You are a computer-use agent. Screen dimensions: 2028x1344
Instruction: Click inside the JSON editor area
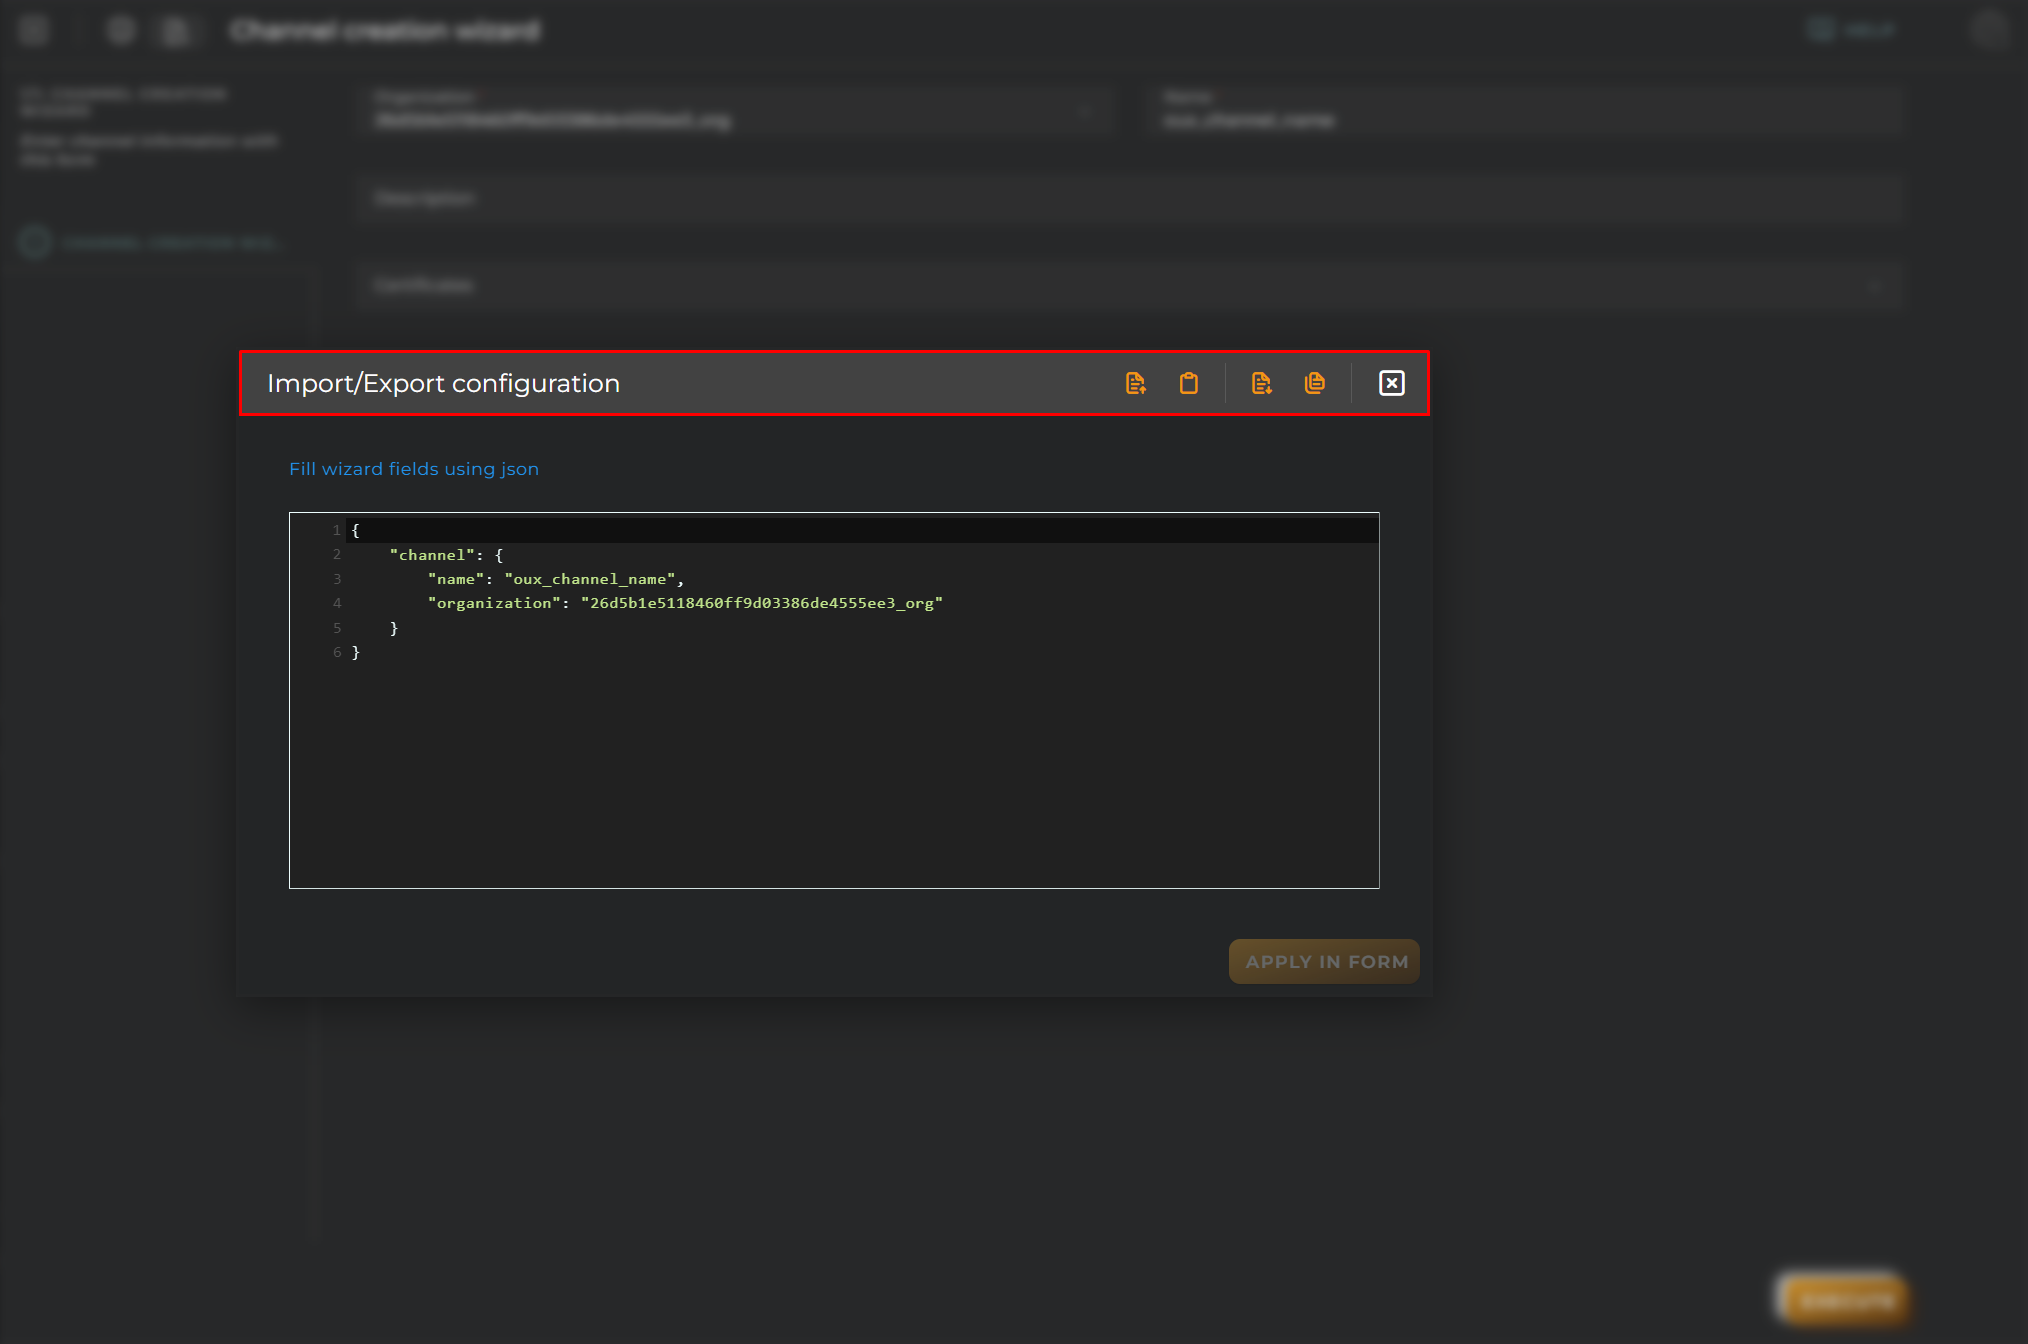[834, 700]
